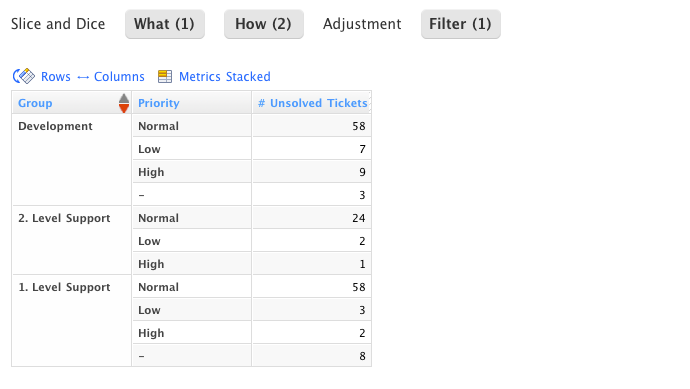Select the Slice and Dice tab
The width and height of the screenshot is (690, 389).
58,24
